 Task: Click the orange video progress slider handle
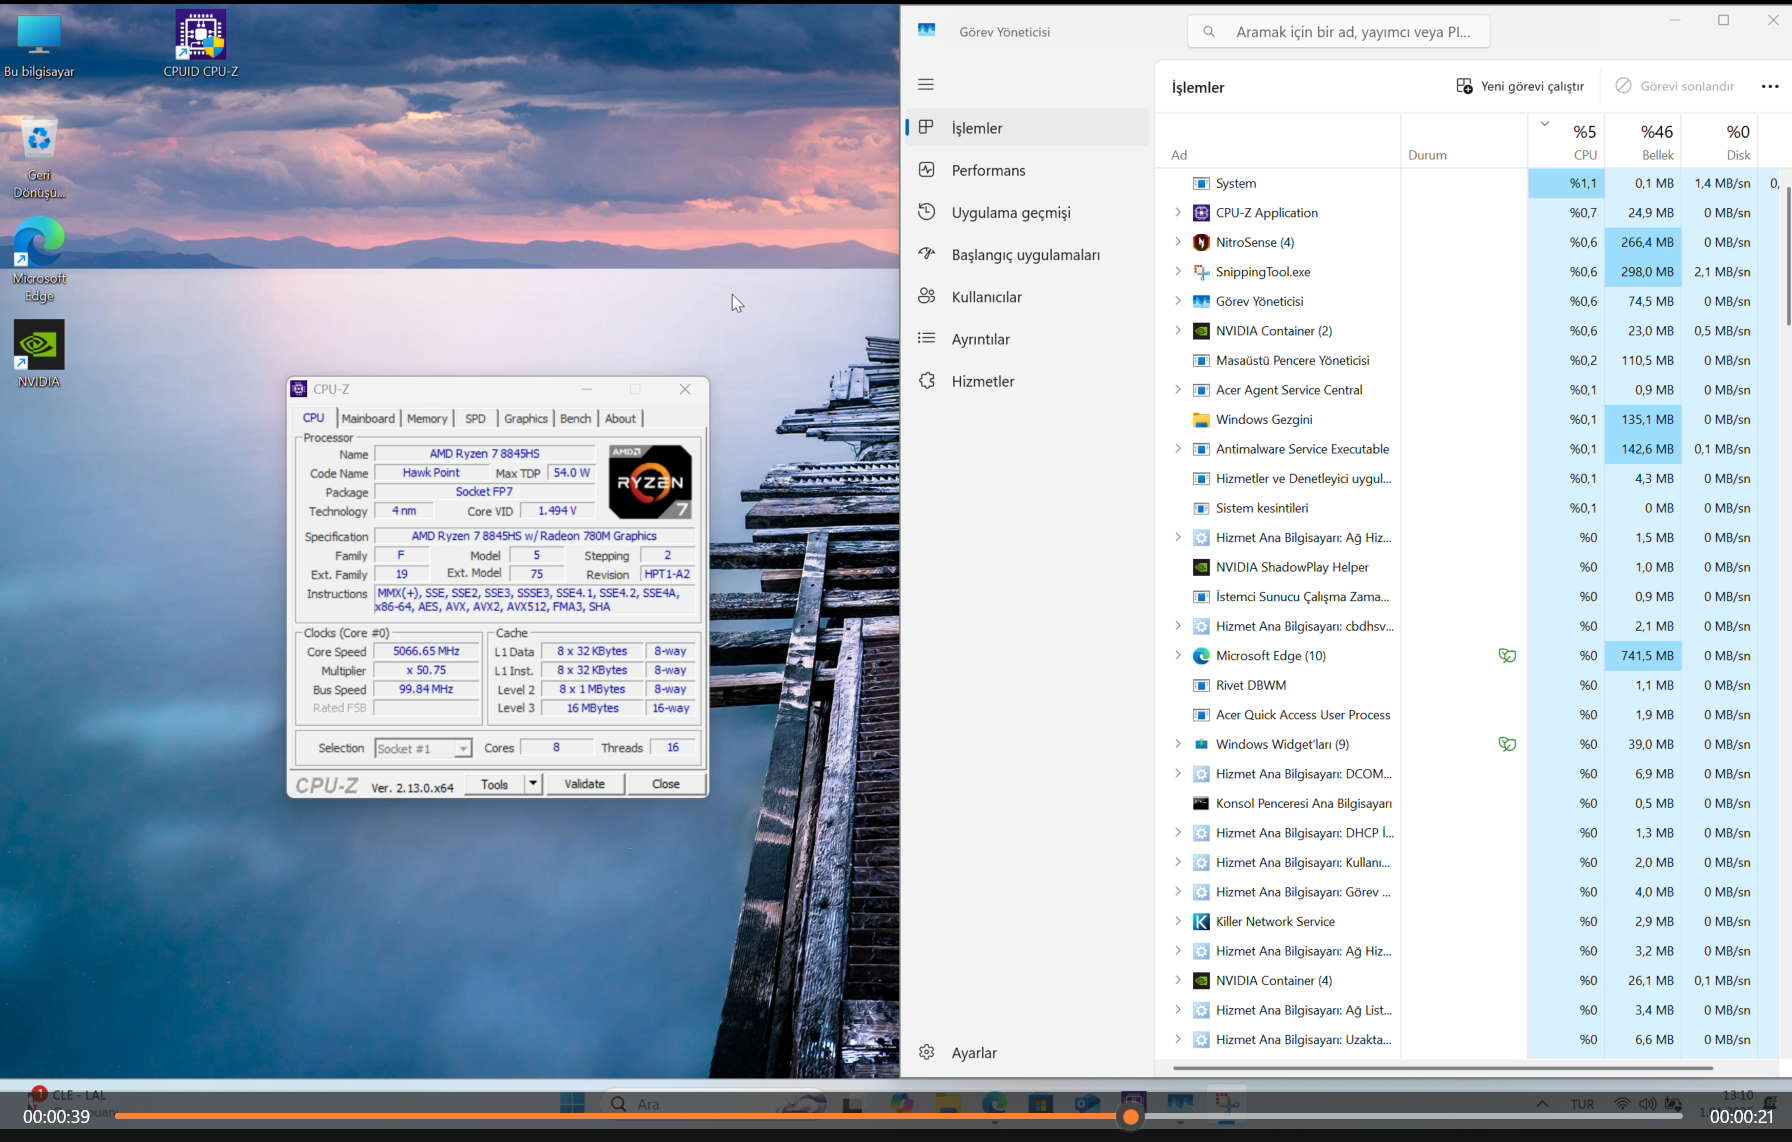click(1130, 1117)
